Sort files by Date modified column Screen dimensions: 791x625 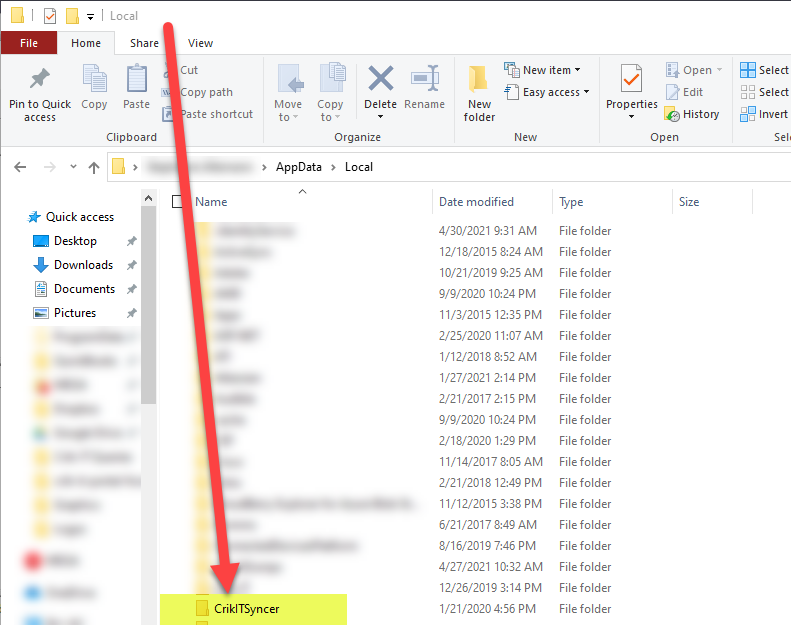(x=476, y=202)
